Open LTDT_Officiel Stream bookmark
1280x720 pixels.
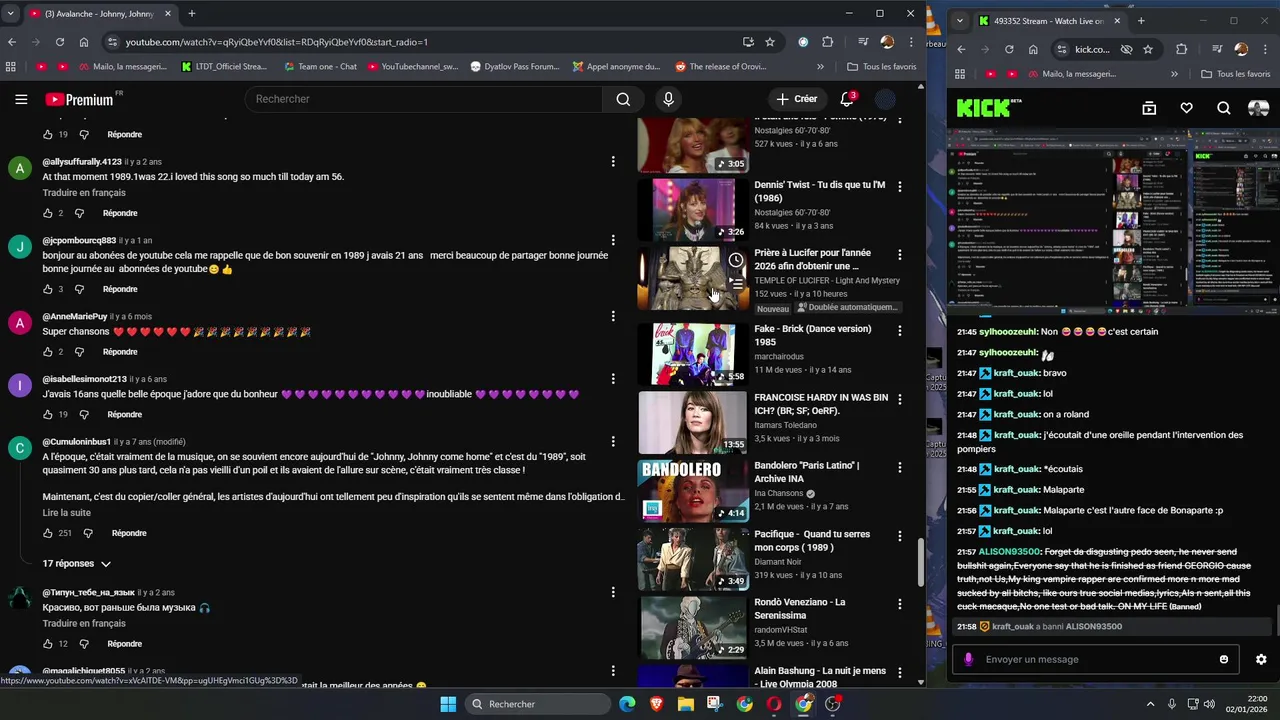[x=224, y=67]
